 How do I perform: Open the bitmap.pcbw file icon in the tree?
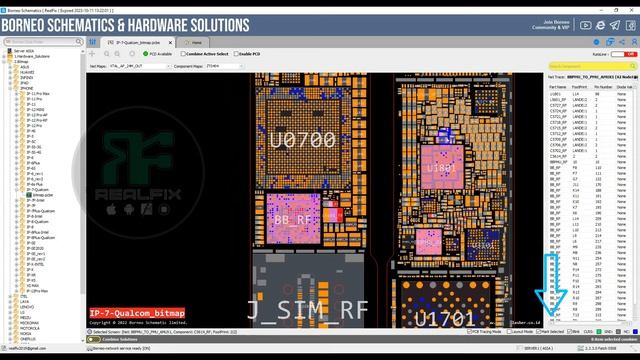point(29,195)
